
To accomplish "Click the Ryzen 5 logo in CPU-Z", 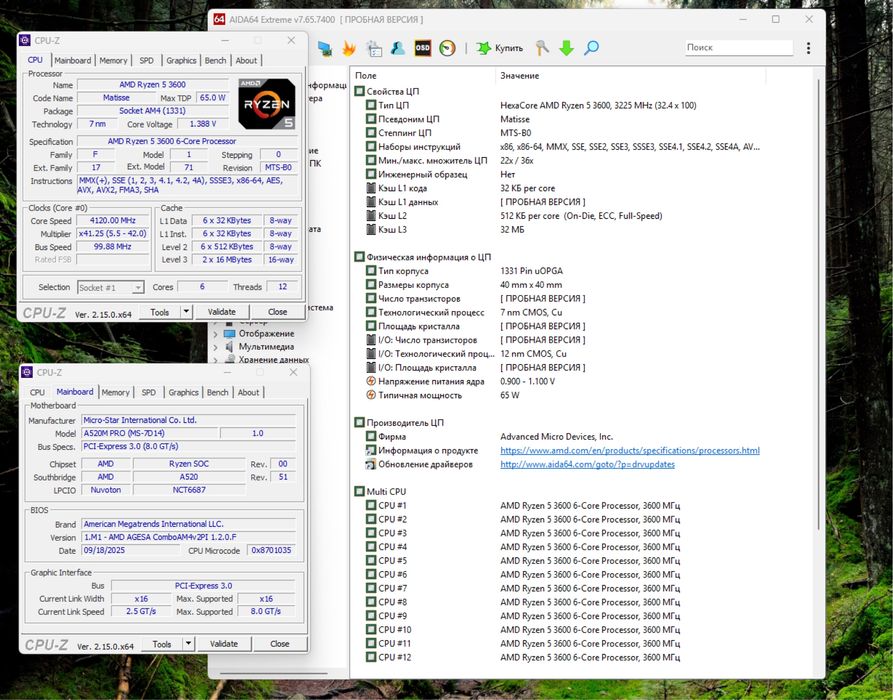I will 267,104.
